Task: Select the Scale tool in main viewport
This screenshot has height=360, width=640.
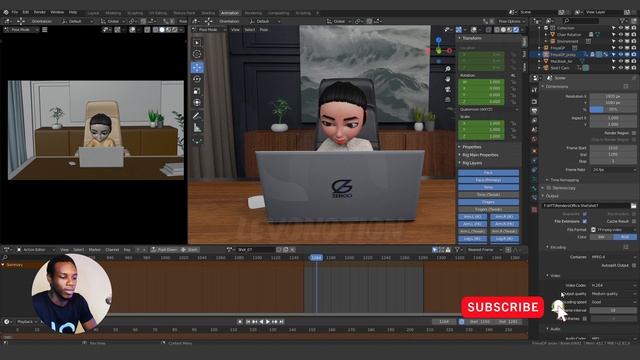Action: coord(197,91)
